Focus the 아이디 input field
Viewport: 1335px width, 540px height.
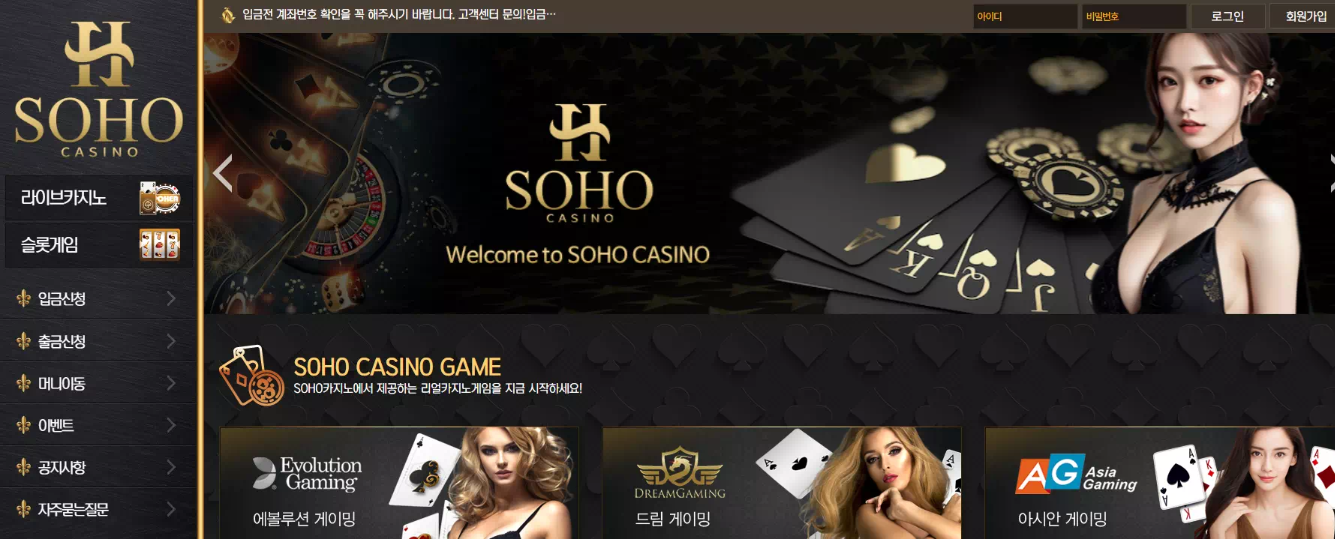[1025, 17]
